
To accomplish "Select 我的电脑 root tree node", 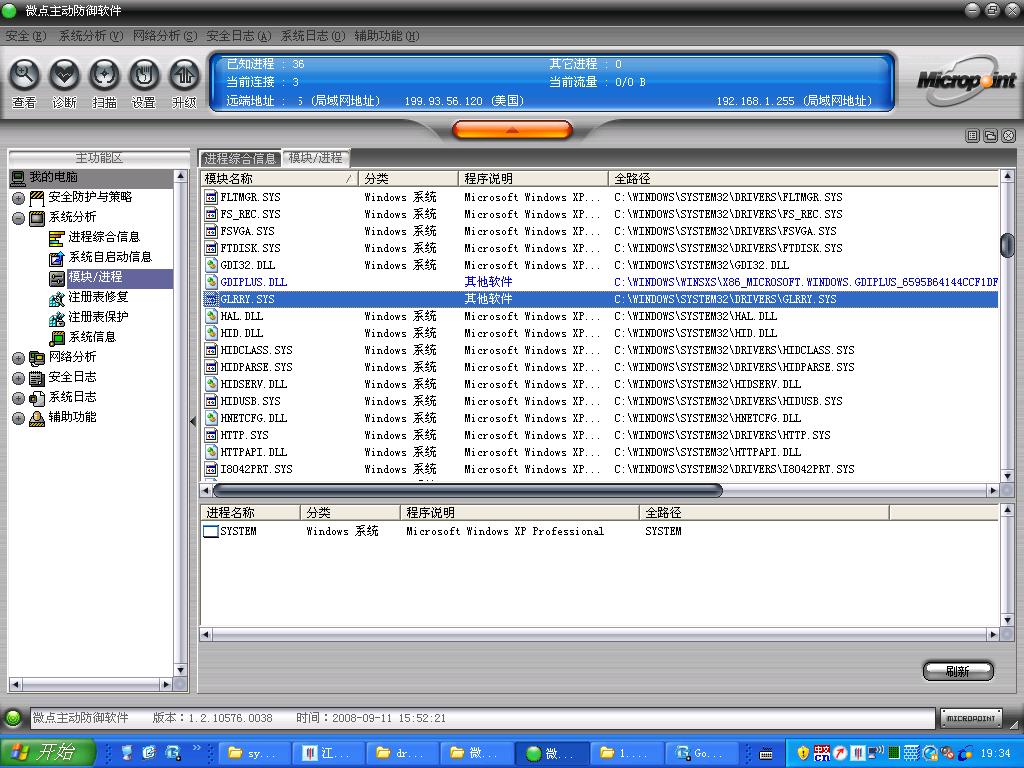I will (x=54, y=177).
